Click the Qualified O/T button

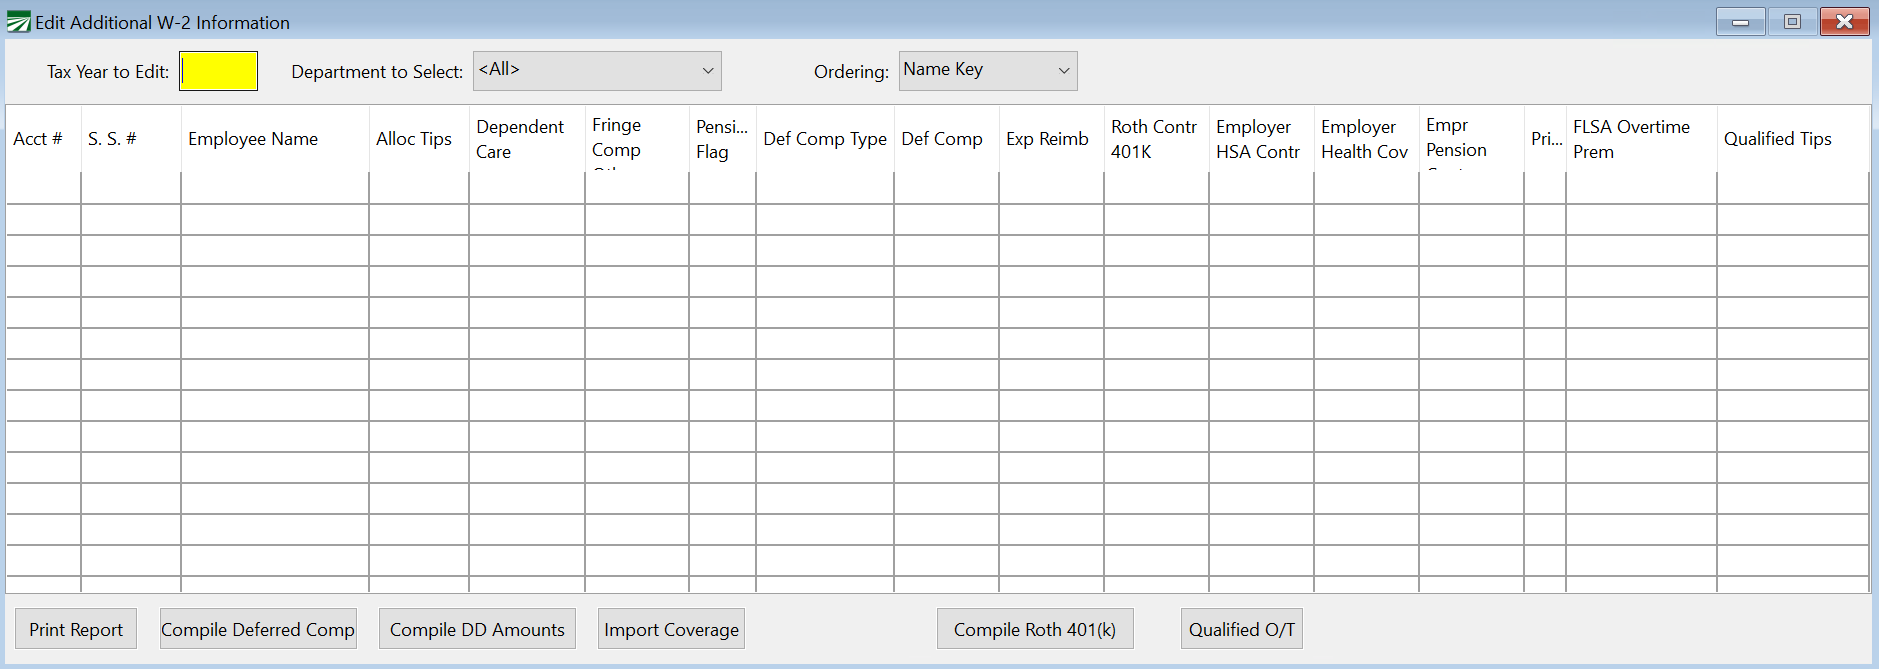1241,629
